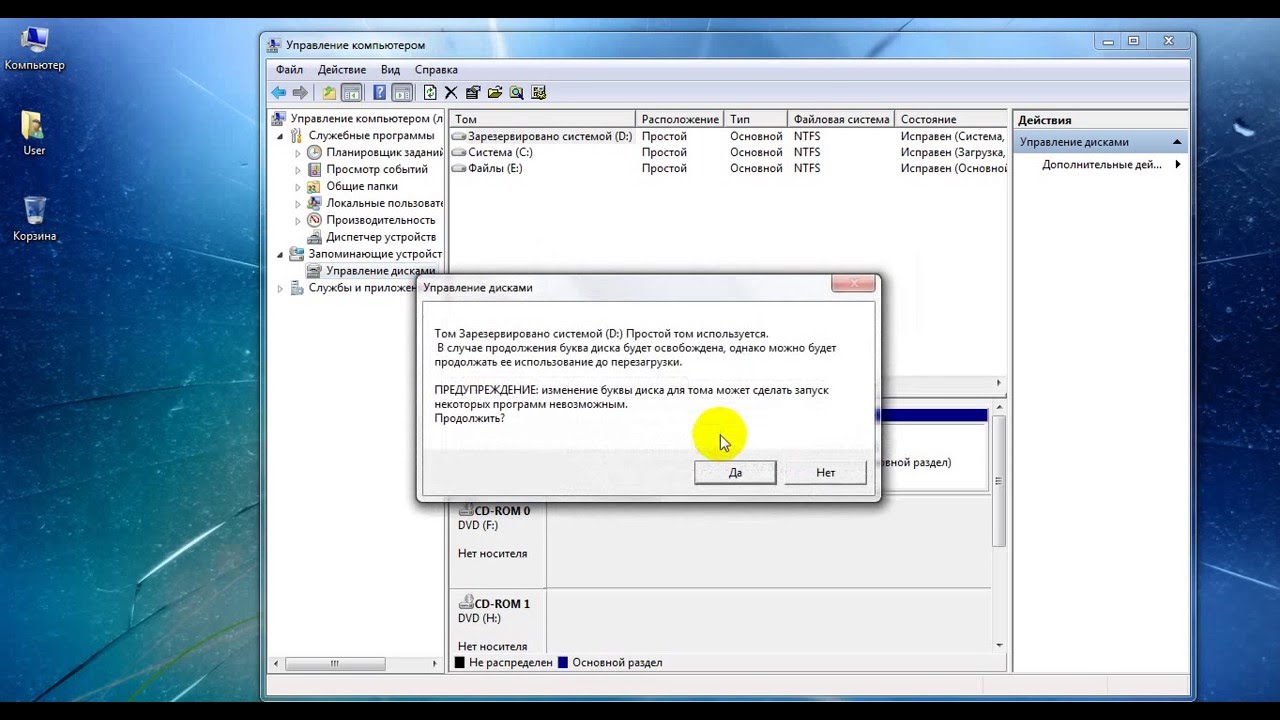Click the Диспетчер устройств icon

[315, 237]
